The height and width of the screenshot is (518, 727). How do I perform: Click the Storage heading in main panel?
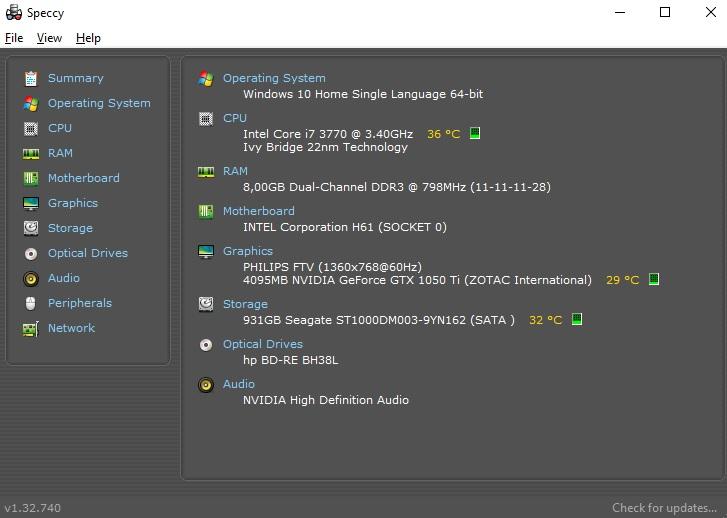click(x=245, y=304)
